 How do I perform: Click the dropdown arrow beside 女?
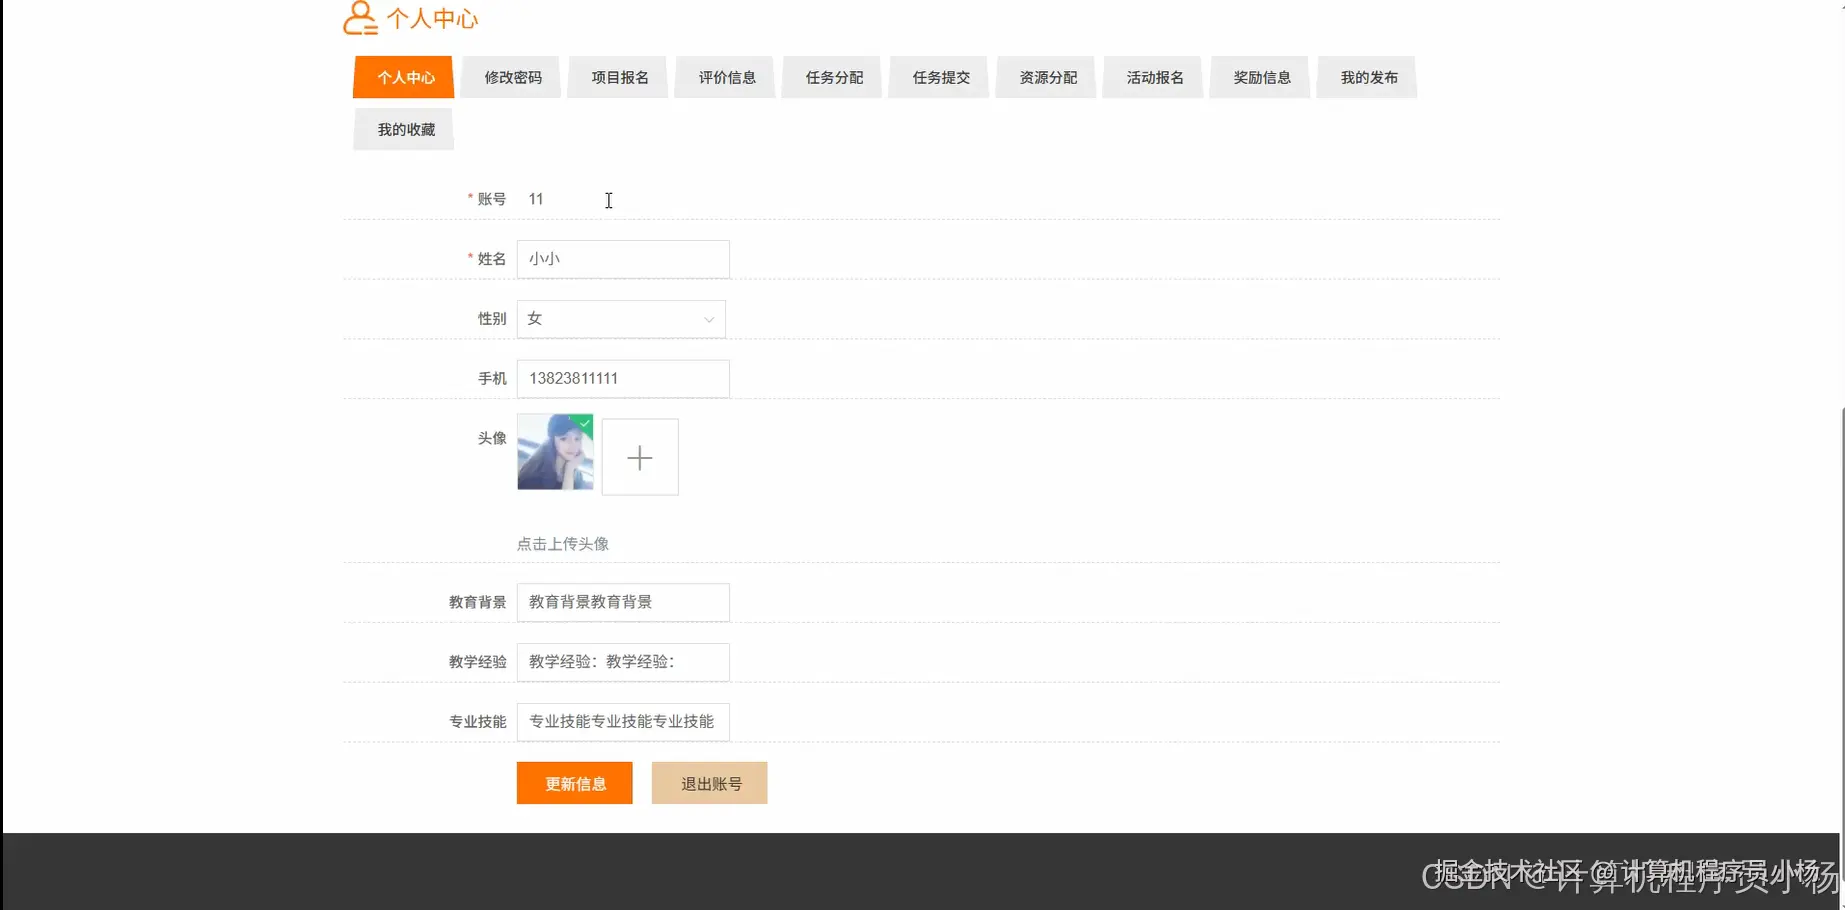(708, 319)
